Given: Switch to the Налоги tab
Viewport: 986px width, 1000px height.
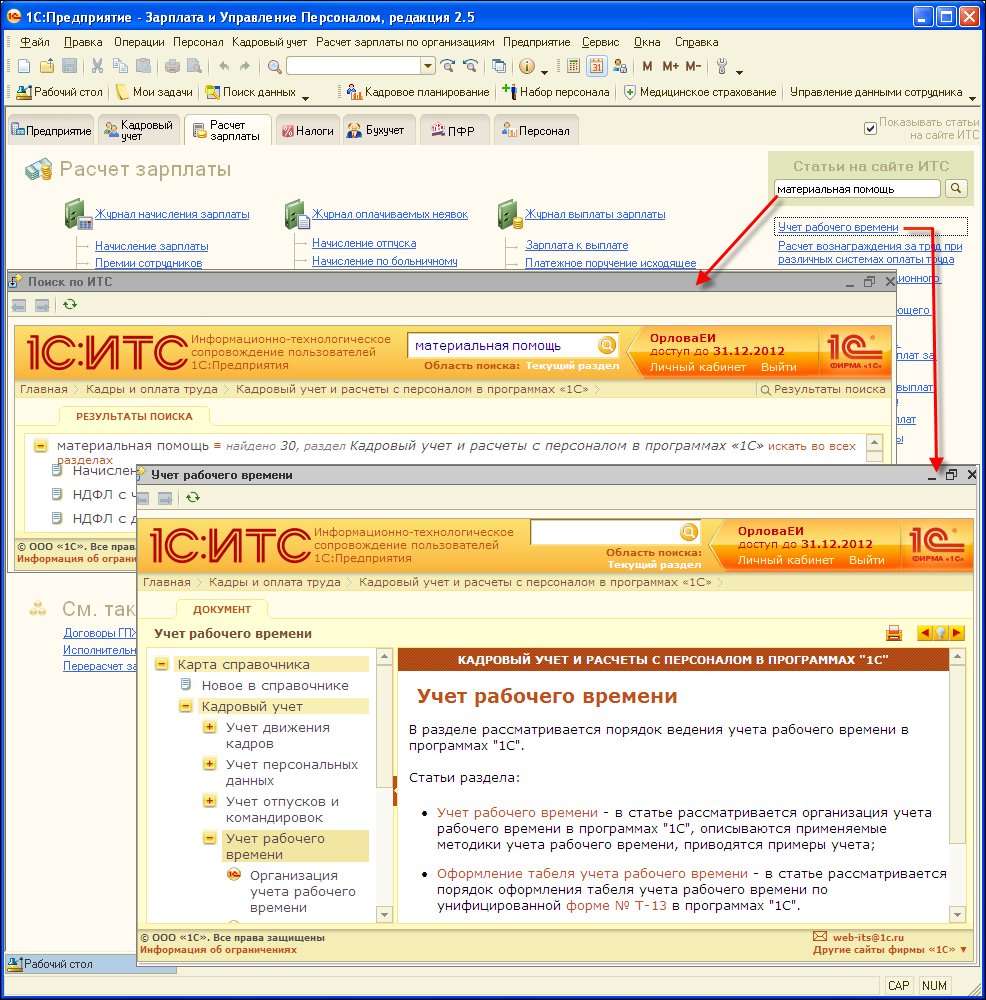Looking at the screenshot, I should (x=308, y=131).
